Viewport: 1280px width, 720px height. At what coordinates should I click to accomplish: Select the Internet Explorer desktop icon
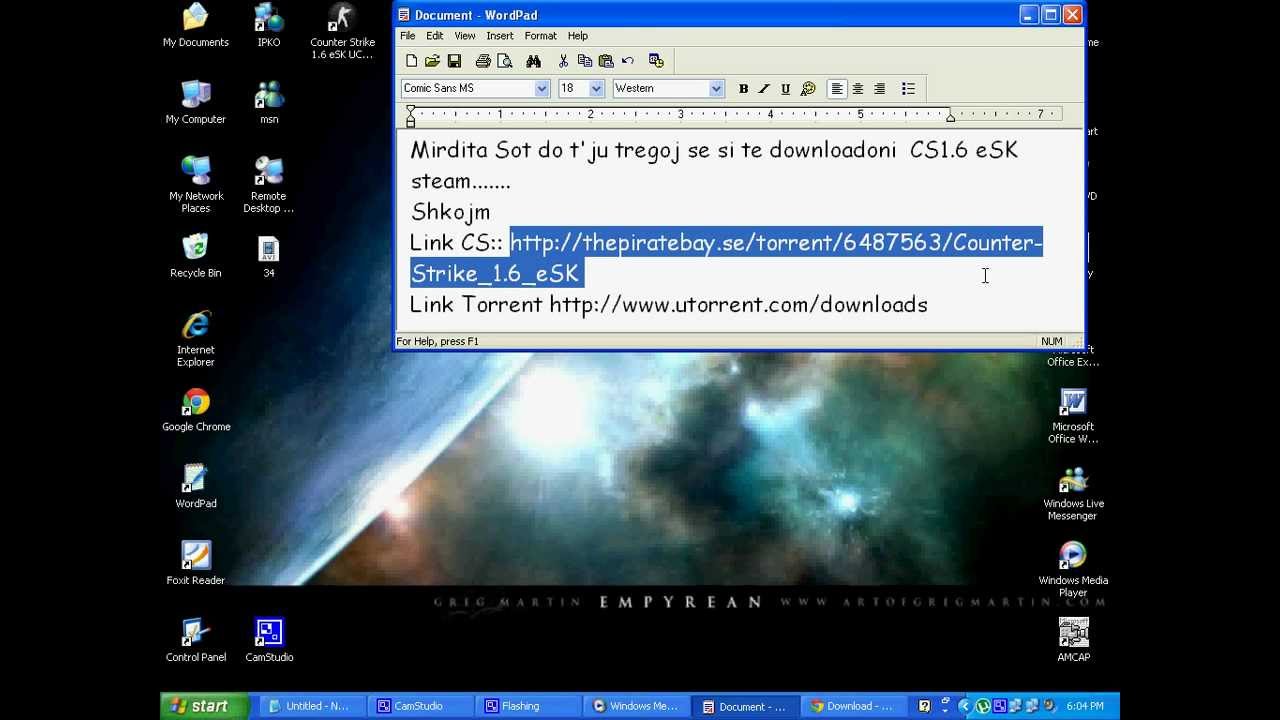click(196, 340)
